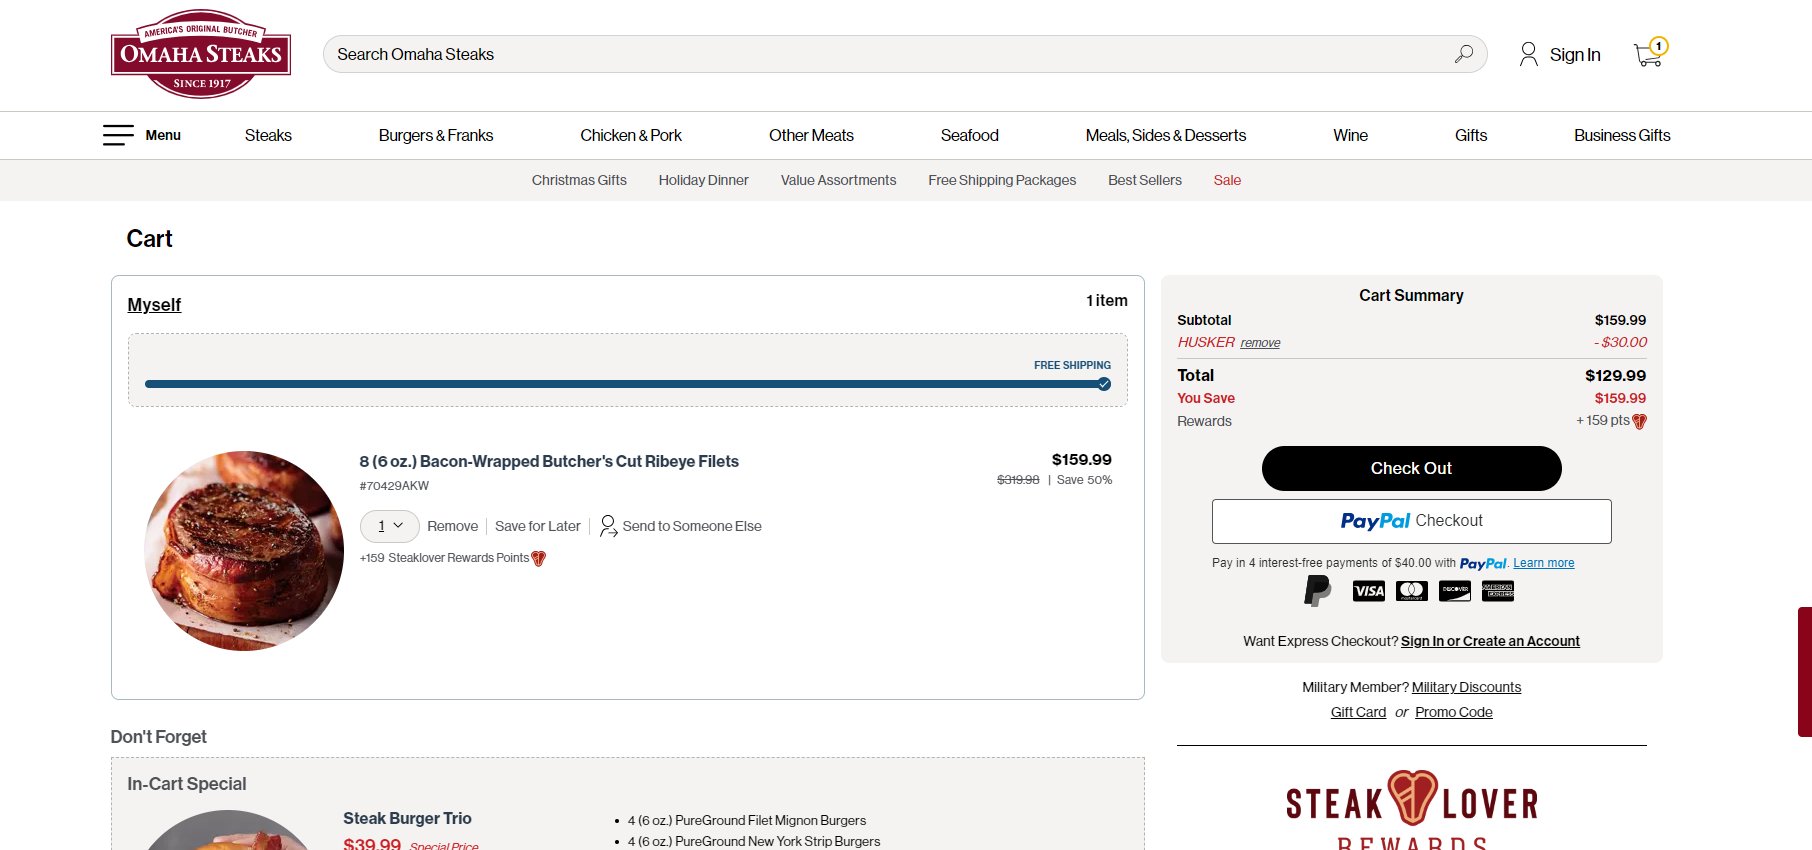This screenshot has height=850, width=1812.
Task: Open Best Sellers link
Action: point(1145,180)
